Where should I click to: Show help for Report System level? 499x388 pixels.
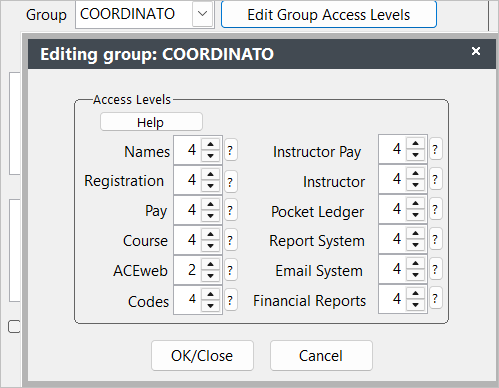pos(435,239)
